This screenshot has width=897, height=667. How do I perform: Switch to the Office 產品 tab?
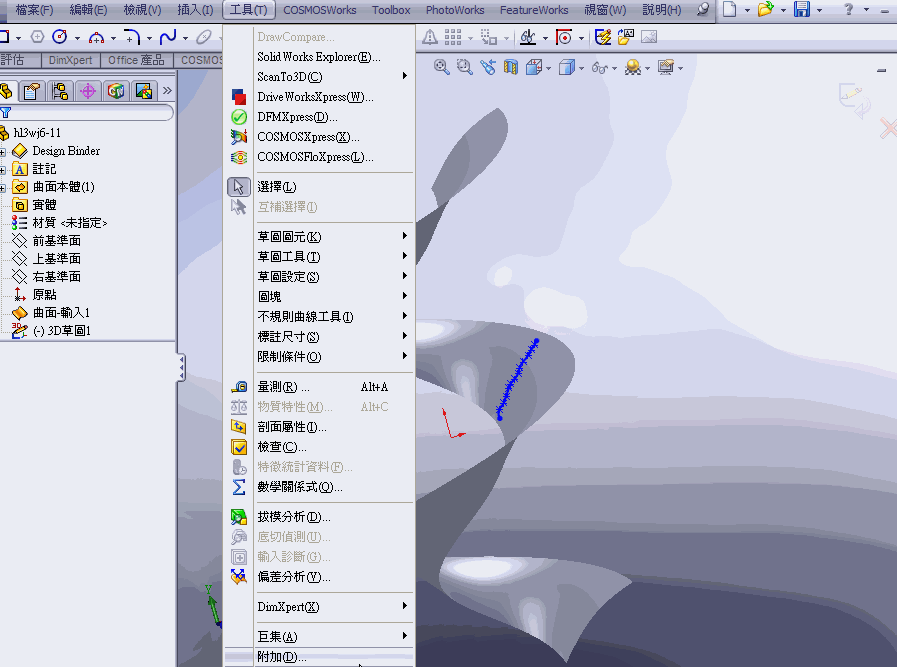pos(136,60)
